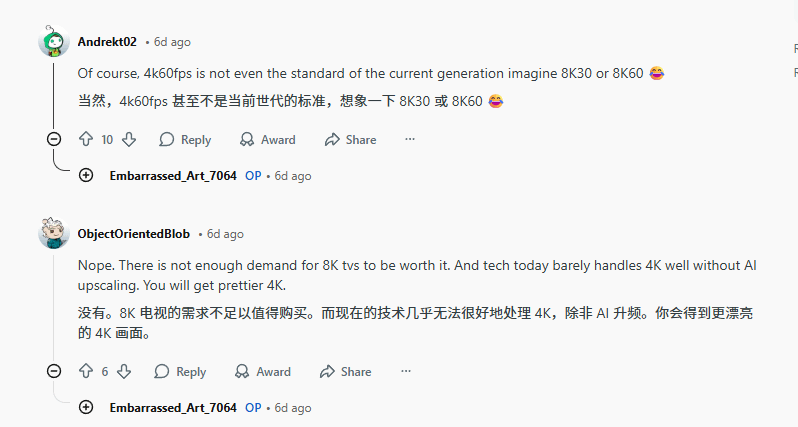Reply to ObjectOrientedBlob's comment
798x427 pixels.
[180, 372]
